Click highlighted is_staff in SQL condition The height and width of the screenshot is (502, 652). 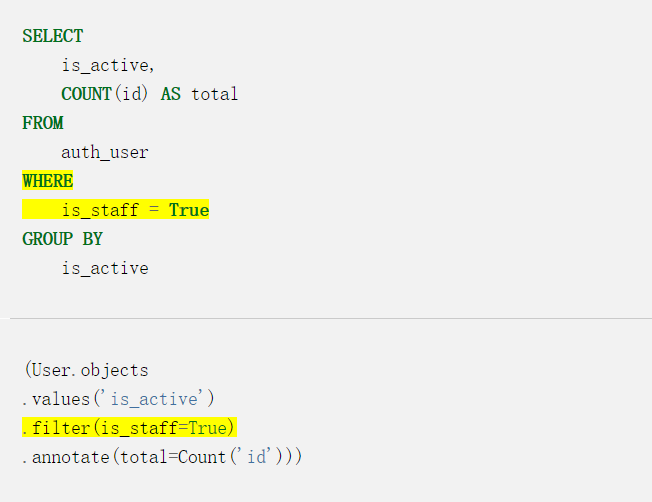coord(100,210)
